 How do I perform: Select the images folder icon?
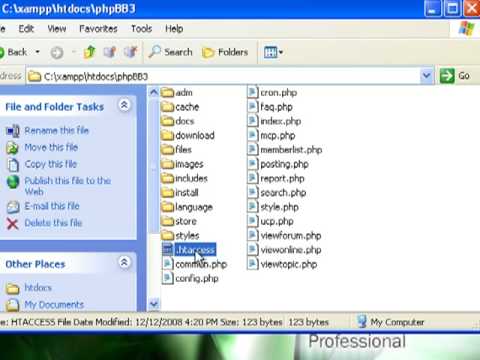click(168, 164)
